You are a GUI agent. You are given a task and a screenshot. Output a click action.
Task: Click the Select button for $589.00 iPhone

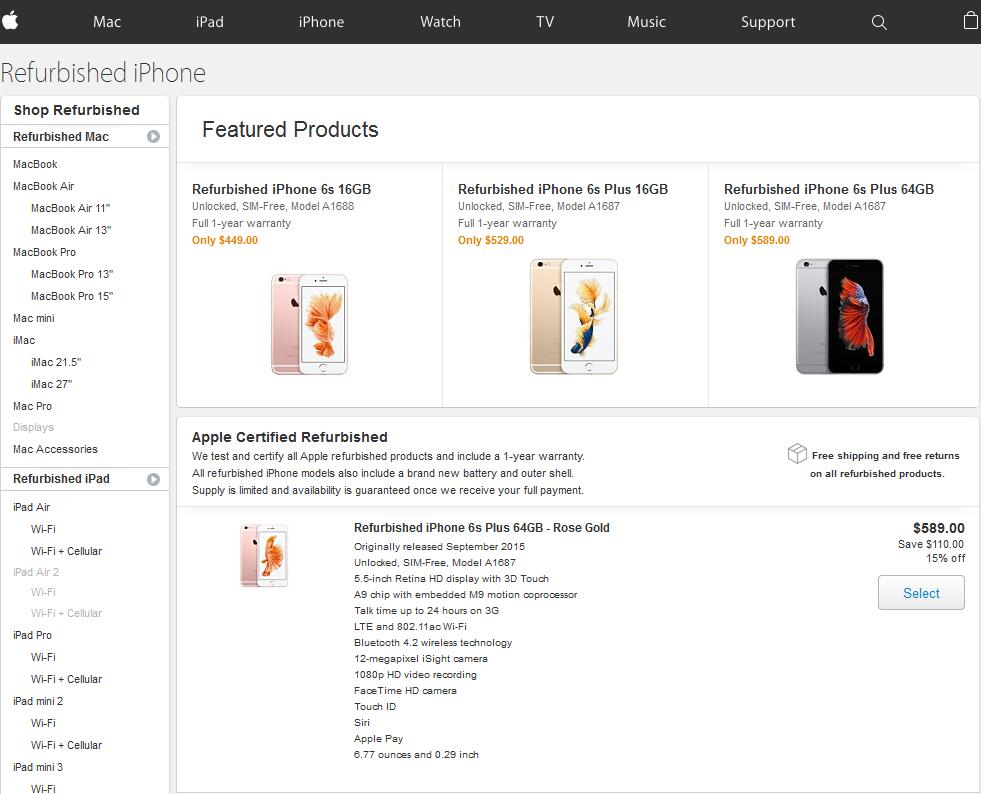(921, 593)
